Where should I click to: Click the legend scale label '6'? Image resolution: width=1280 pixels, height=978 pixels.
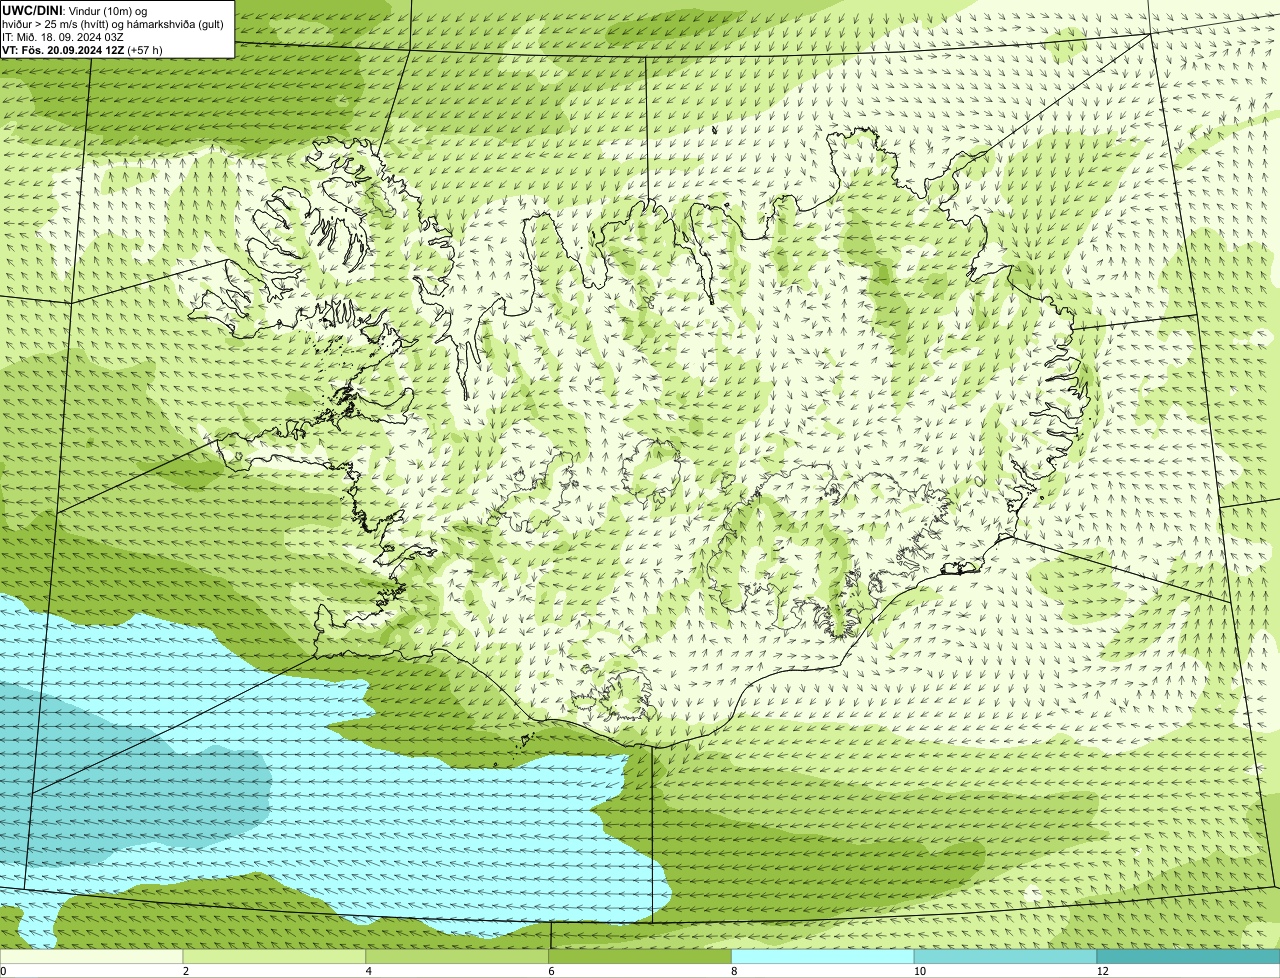click(x=552, y=971)
